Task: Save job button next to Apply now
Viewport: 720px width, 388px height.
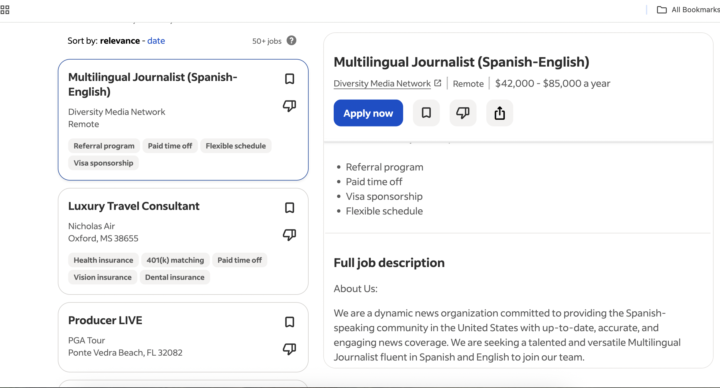Action: tap(426, 113)
